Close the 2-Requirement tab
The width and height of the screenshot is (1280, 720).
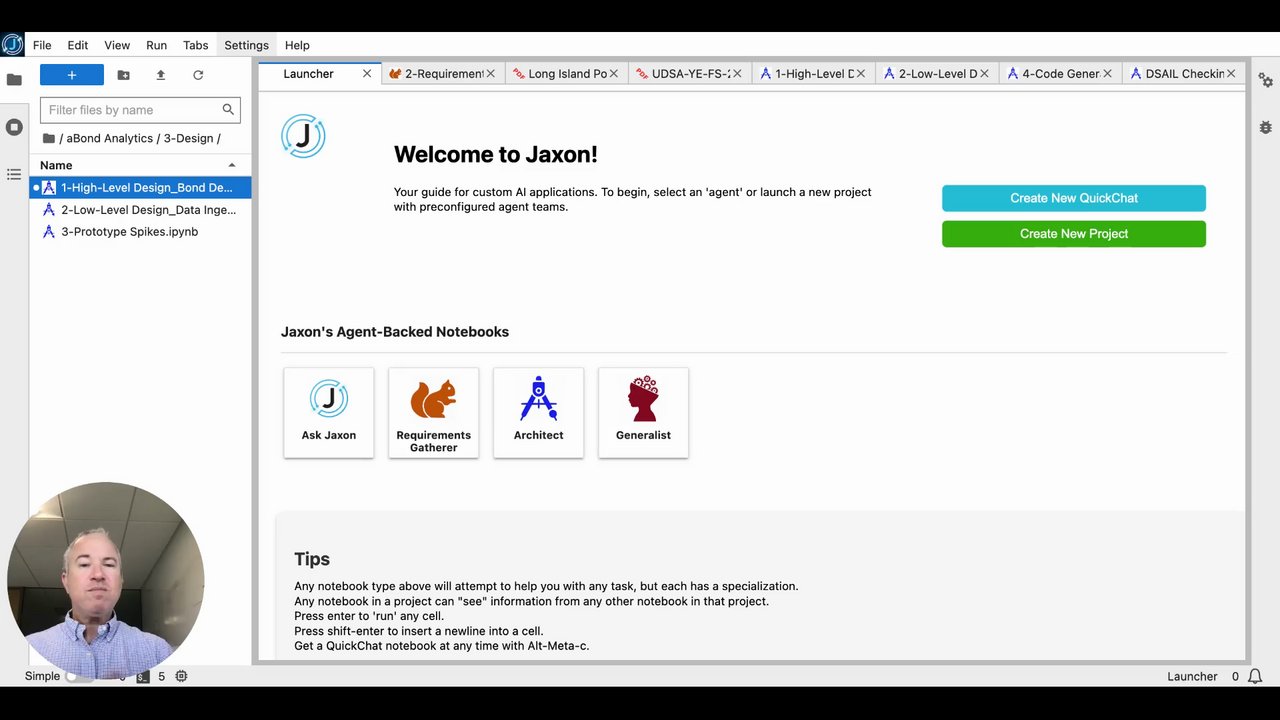490,74
